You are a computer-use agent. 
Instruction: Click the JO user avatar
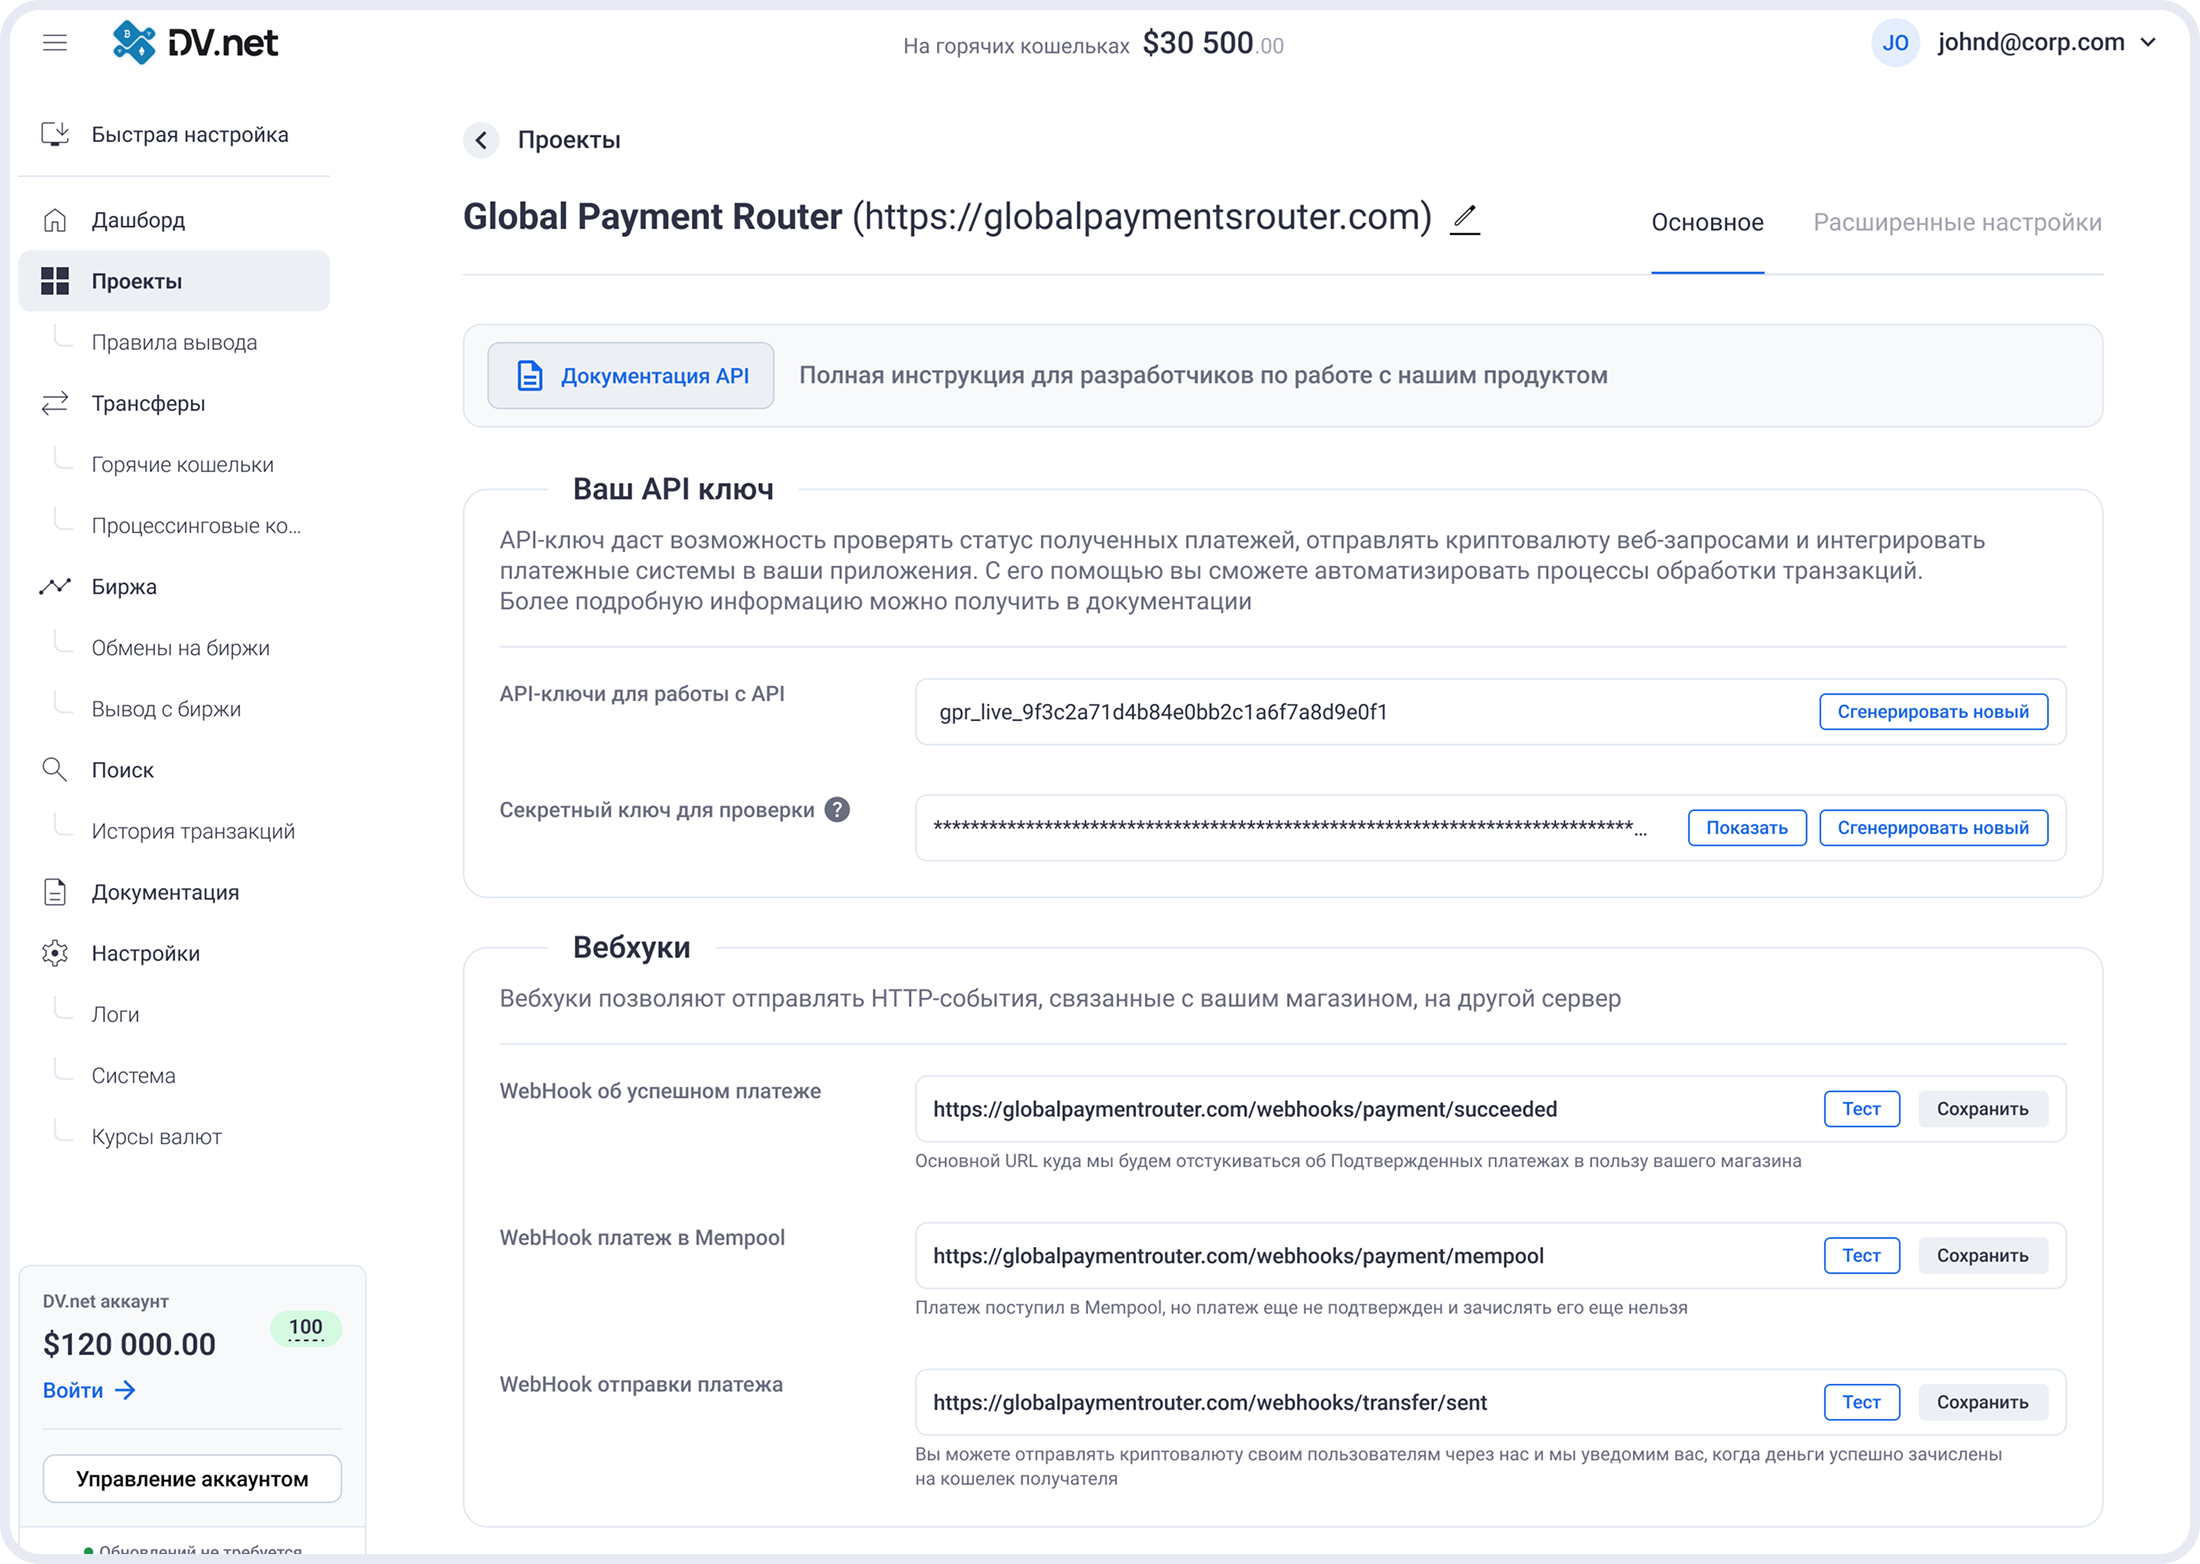point(1895,43)
